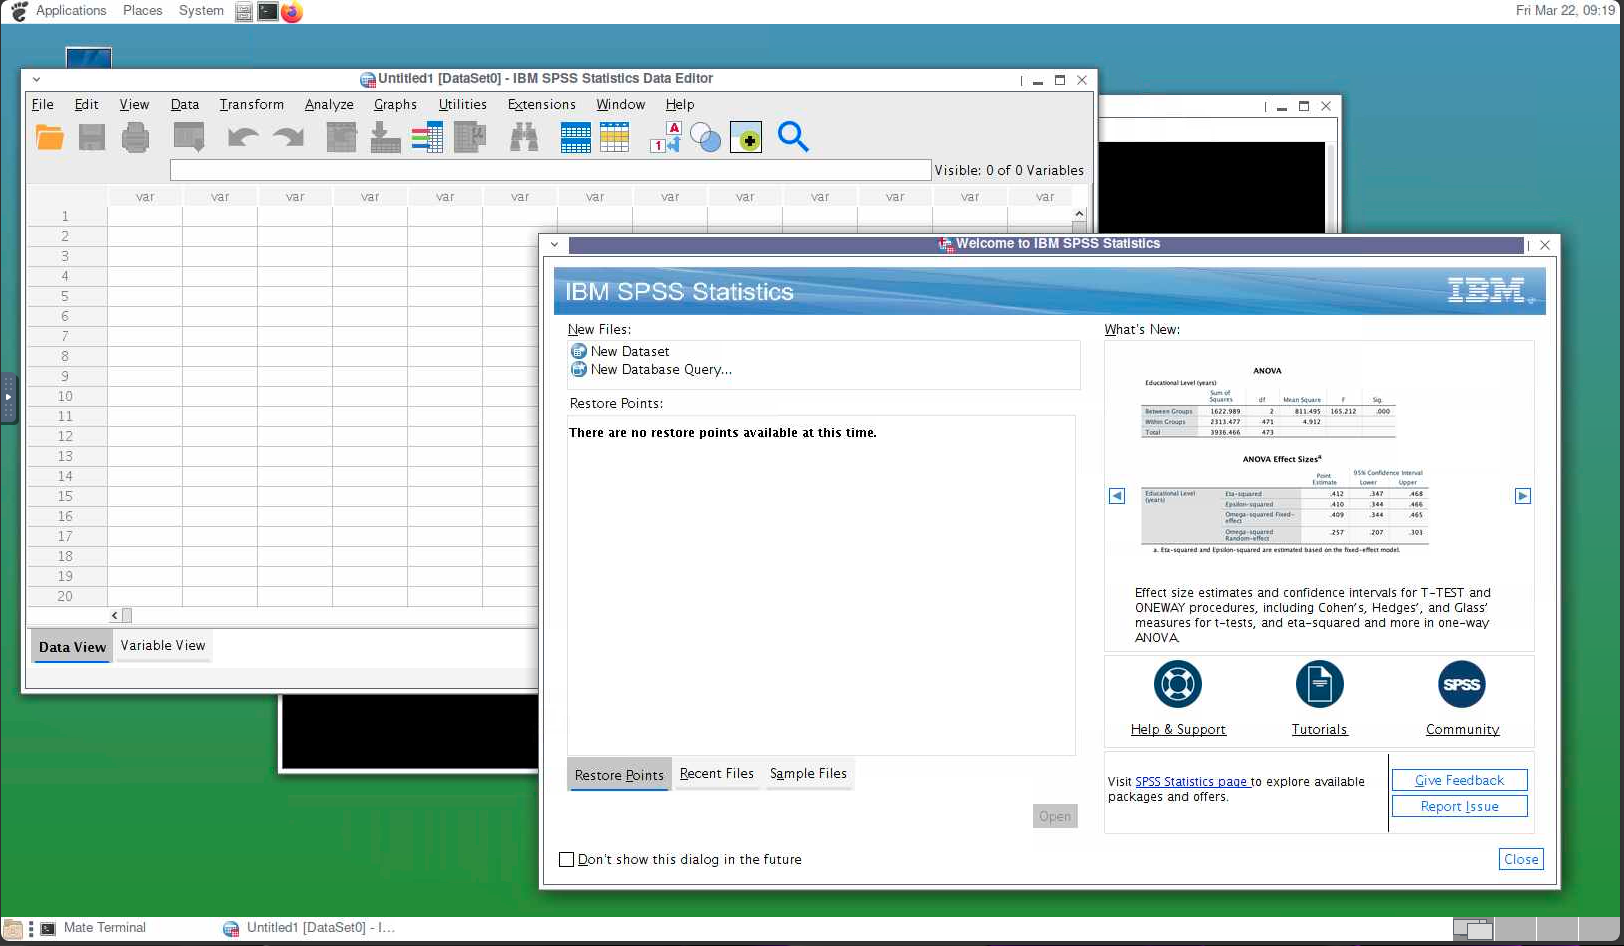Toggle Don't show this dialog checkbox

point(567,859)
